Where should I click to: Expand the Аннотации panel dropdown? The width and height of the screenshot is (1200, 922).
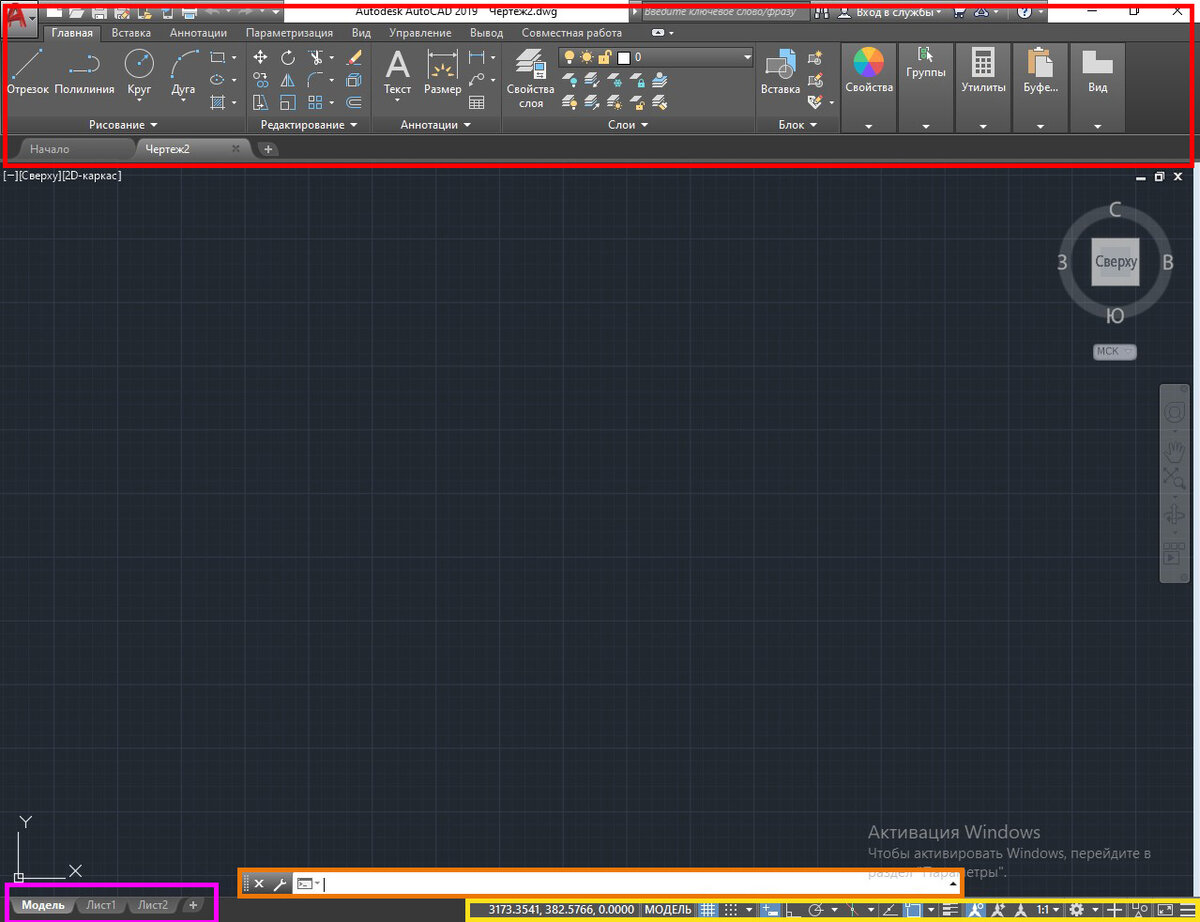coord(436,125)
